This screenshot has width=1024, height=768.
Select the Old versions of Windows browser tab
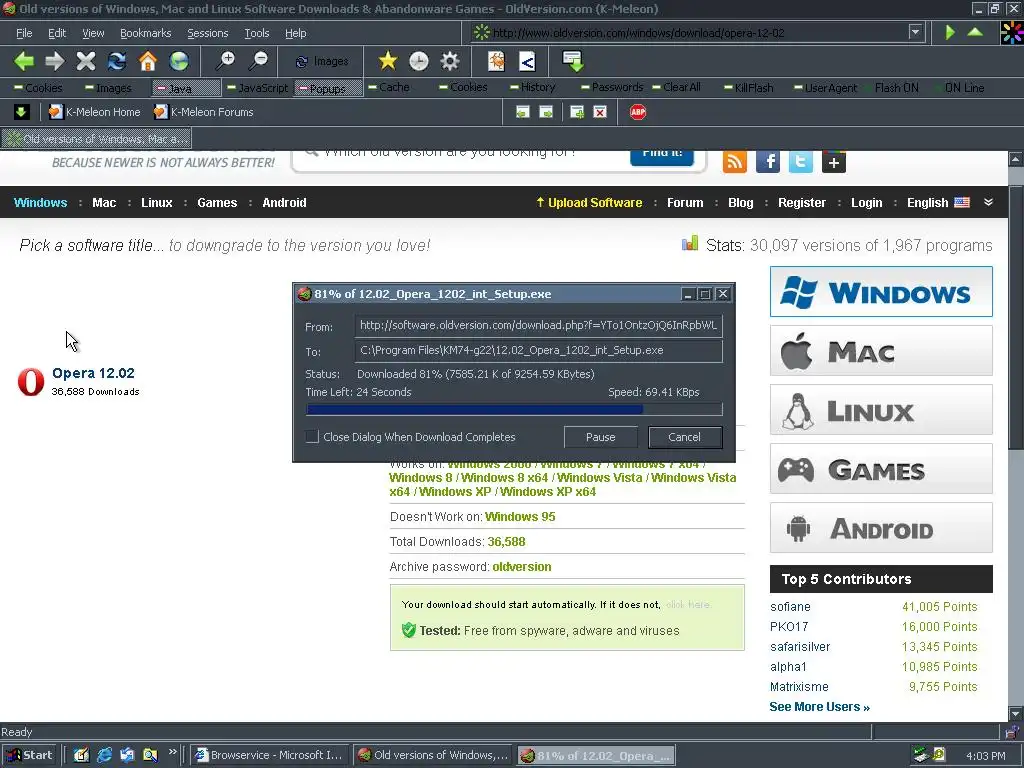97,139
